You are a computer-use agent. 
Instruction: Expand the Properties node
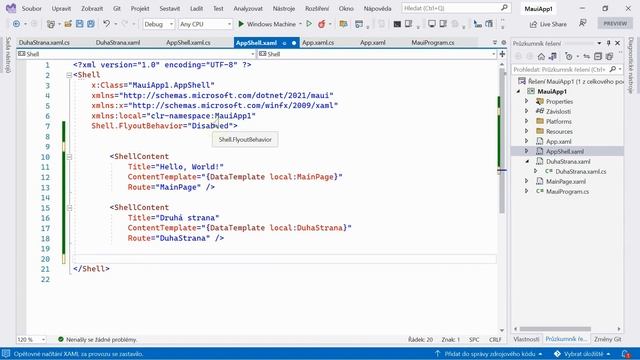coord(527,101)
